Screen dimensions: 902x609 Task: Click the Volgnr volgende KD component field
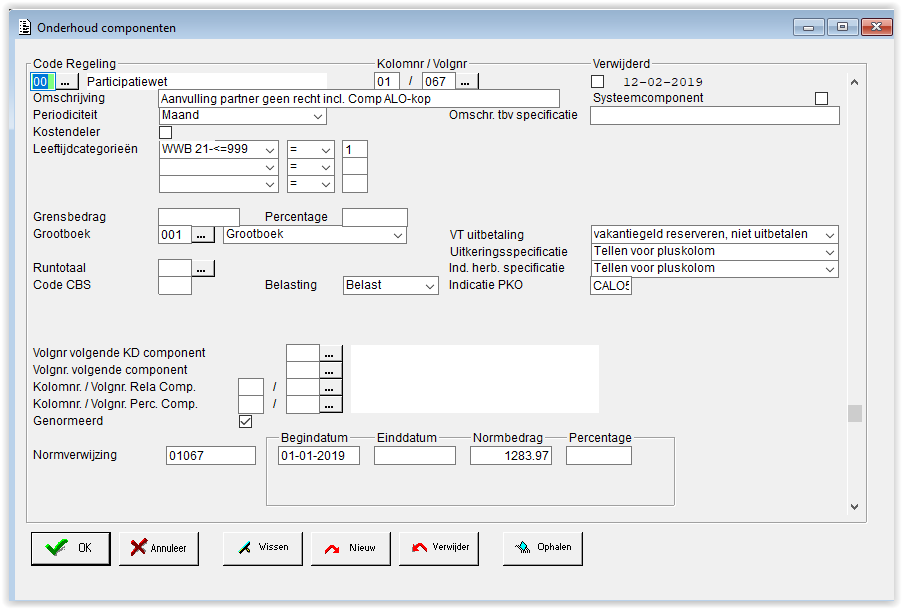(x=303, y=354)
